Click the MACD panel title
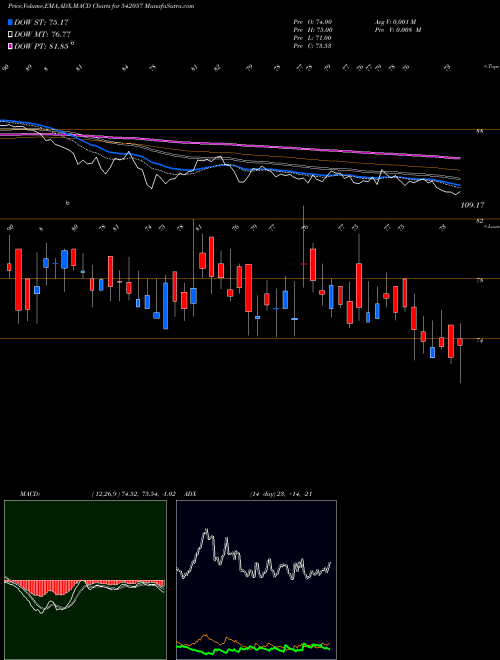 29,494
